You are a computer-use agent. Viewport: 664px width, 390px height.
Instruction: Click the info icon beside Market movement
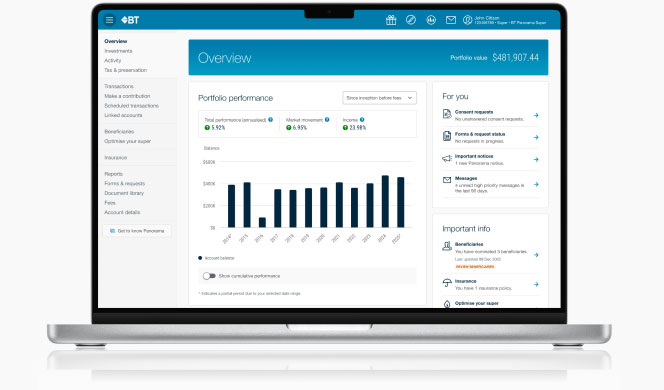pos(327,120)
